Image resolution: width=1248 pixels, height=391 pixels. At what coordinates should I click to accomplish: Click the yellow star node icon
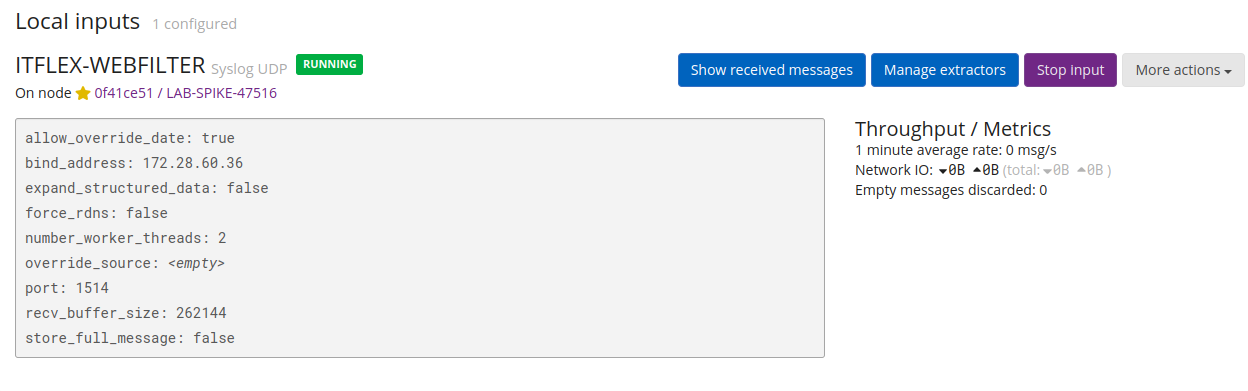pyautogui.click(x=83, y=93)
